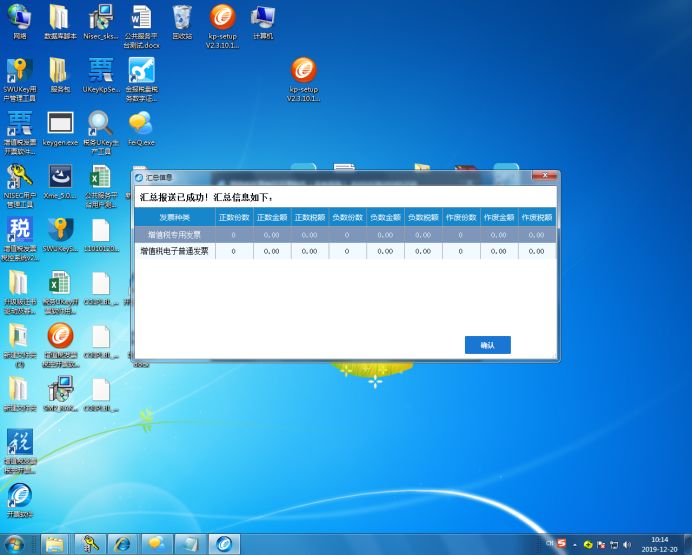Click the volume speaker tray icon
Image resolution: width=692 pixels, height=555 pixels.
coord(627,544)
